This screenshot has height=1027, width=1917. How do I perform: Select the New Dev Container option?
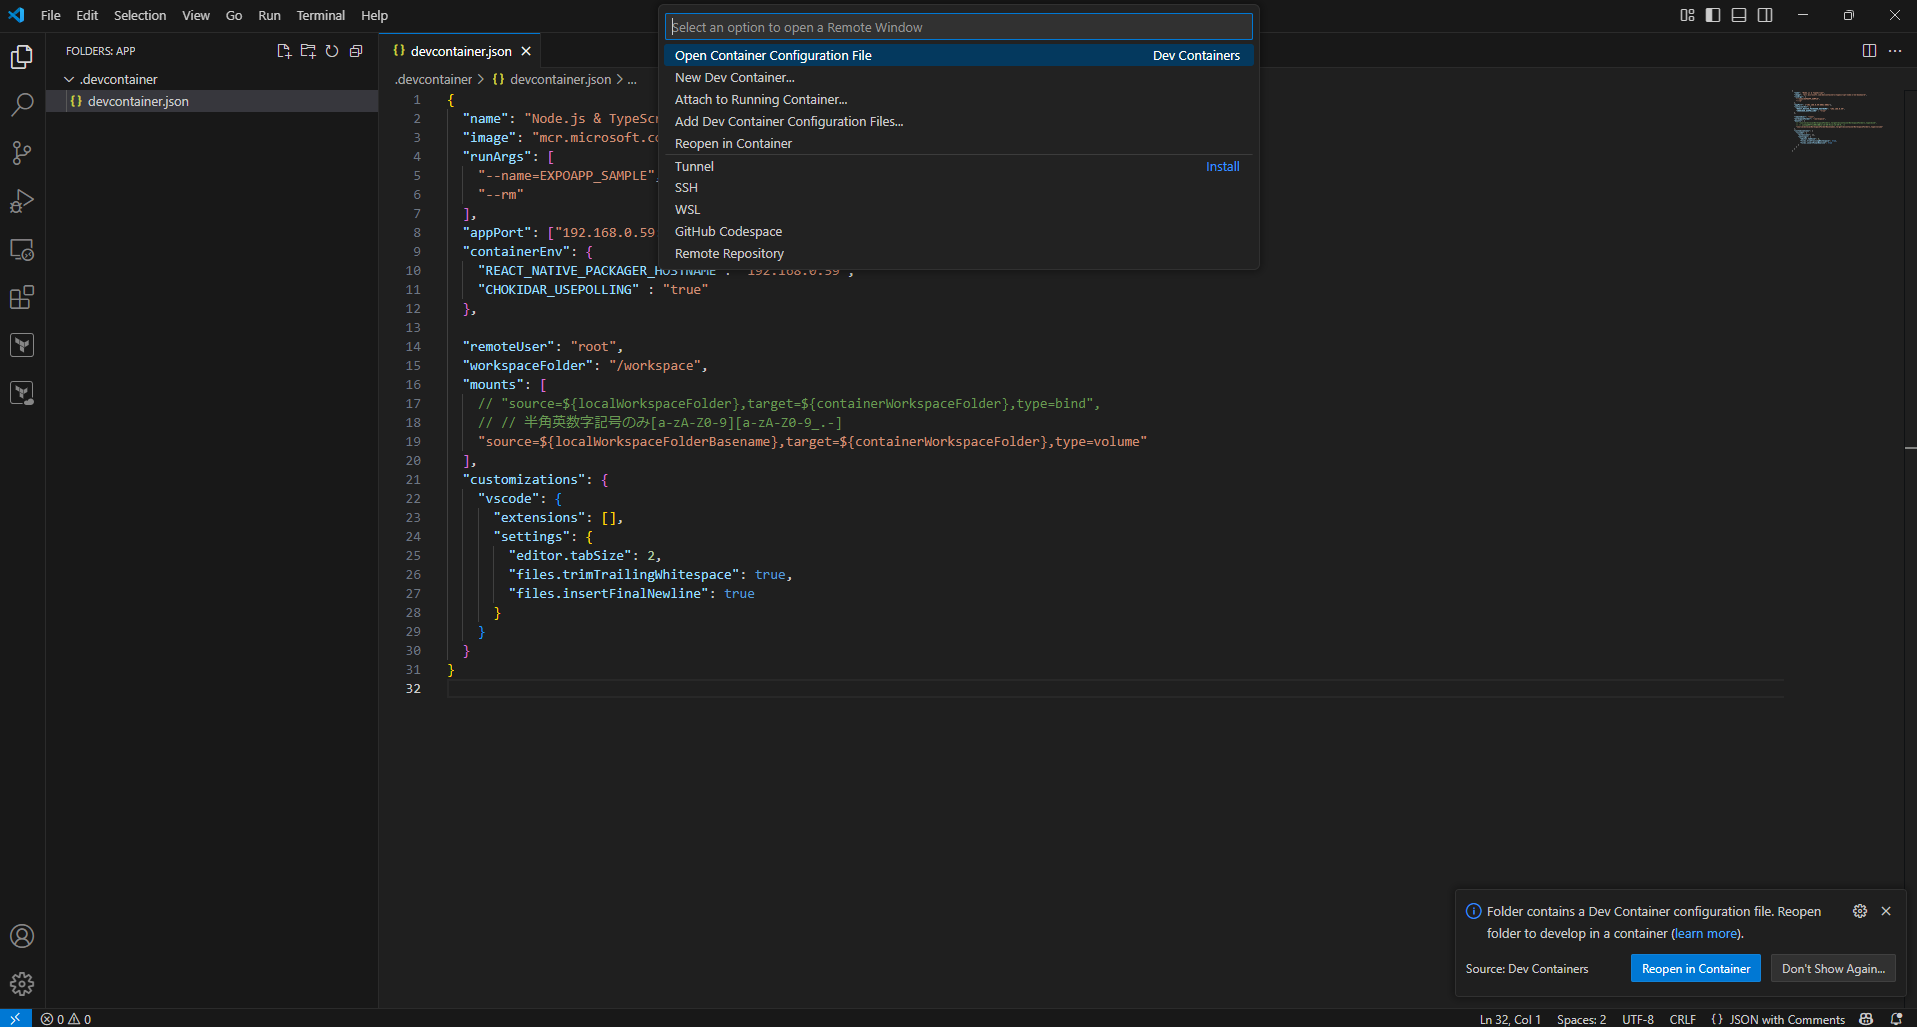pos(734,77)
